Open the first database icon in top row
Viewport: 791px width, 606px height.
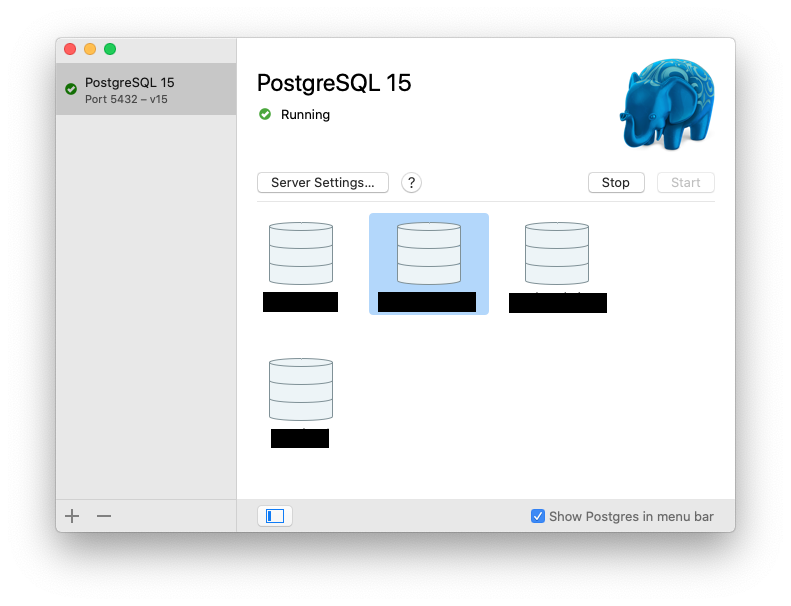[x=301, y=253]
